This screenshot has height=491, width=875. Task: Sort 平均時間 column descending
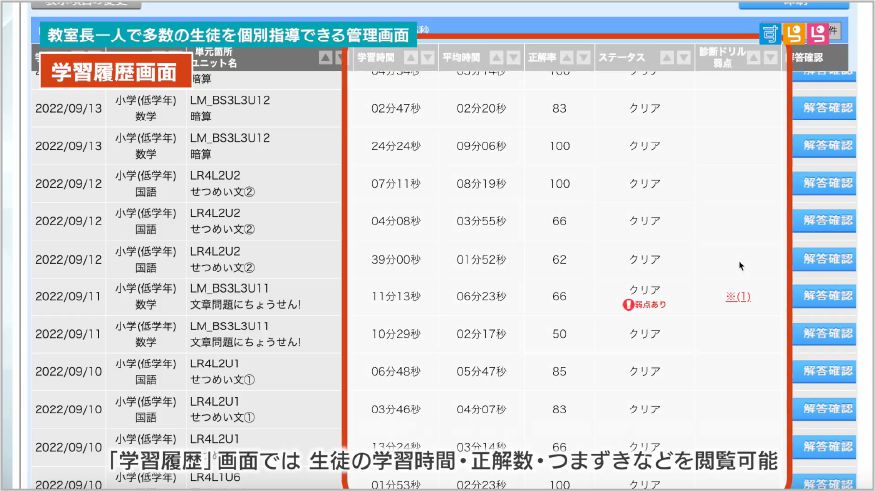tap(513, 58)
